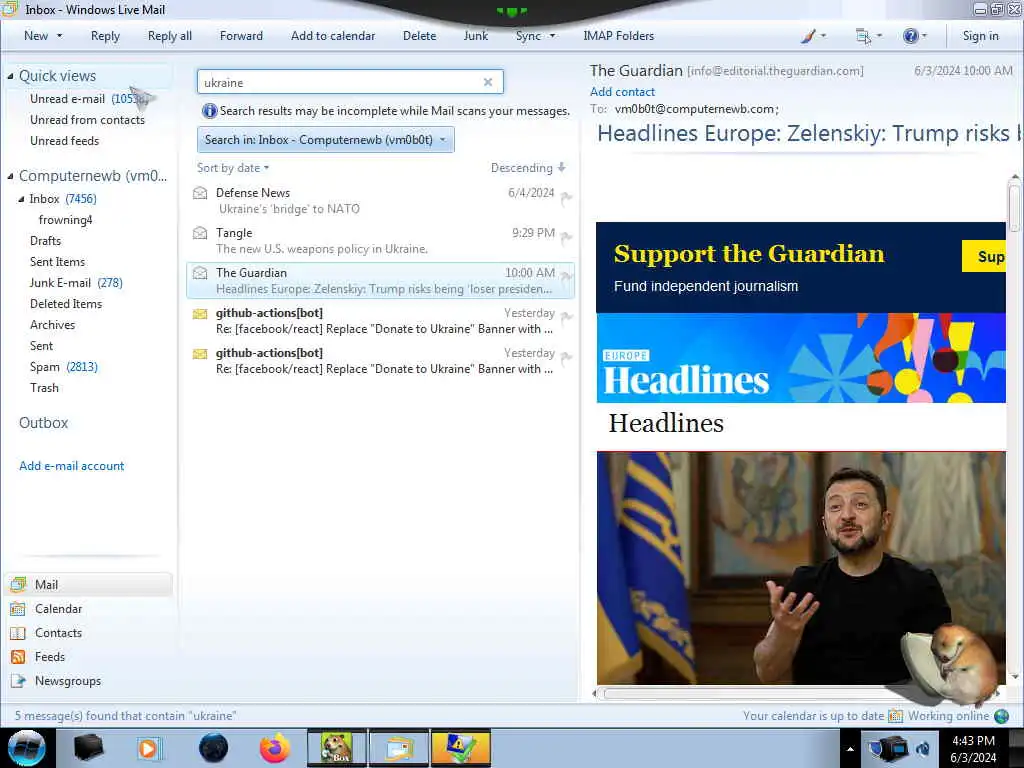
Task: Click Junk in the toolbar
Action: click(475, 36)
